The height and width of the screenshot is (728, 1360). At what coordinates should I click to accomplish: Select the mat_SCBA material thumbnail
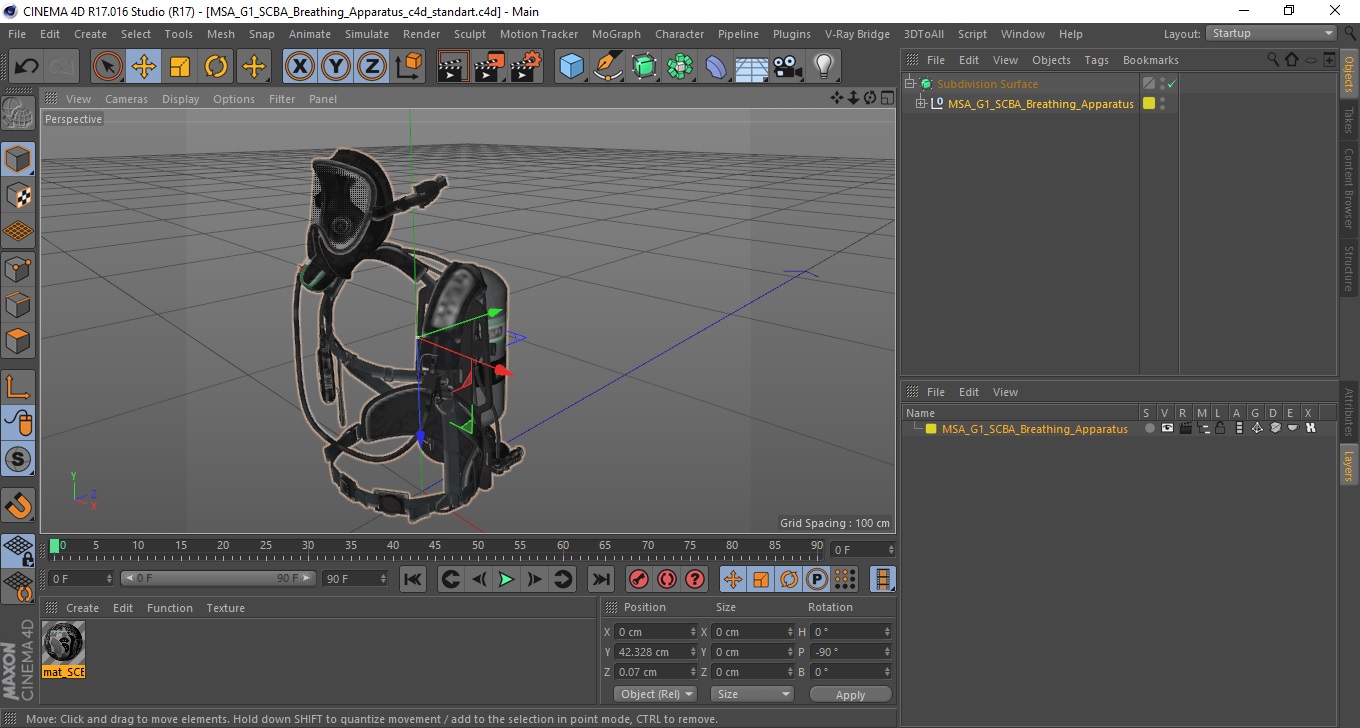[63, 642]
